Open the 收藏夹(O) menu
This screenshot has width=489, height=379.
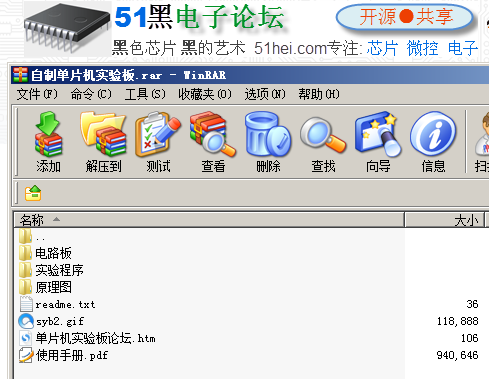205,94
